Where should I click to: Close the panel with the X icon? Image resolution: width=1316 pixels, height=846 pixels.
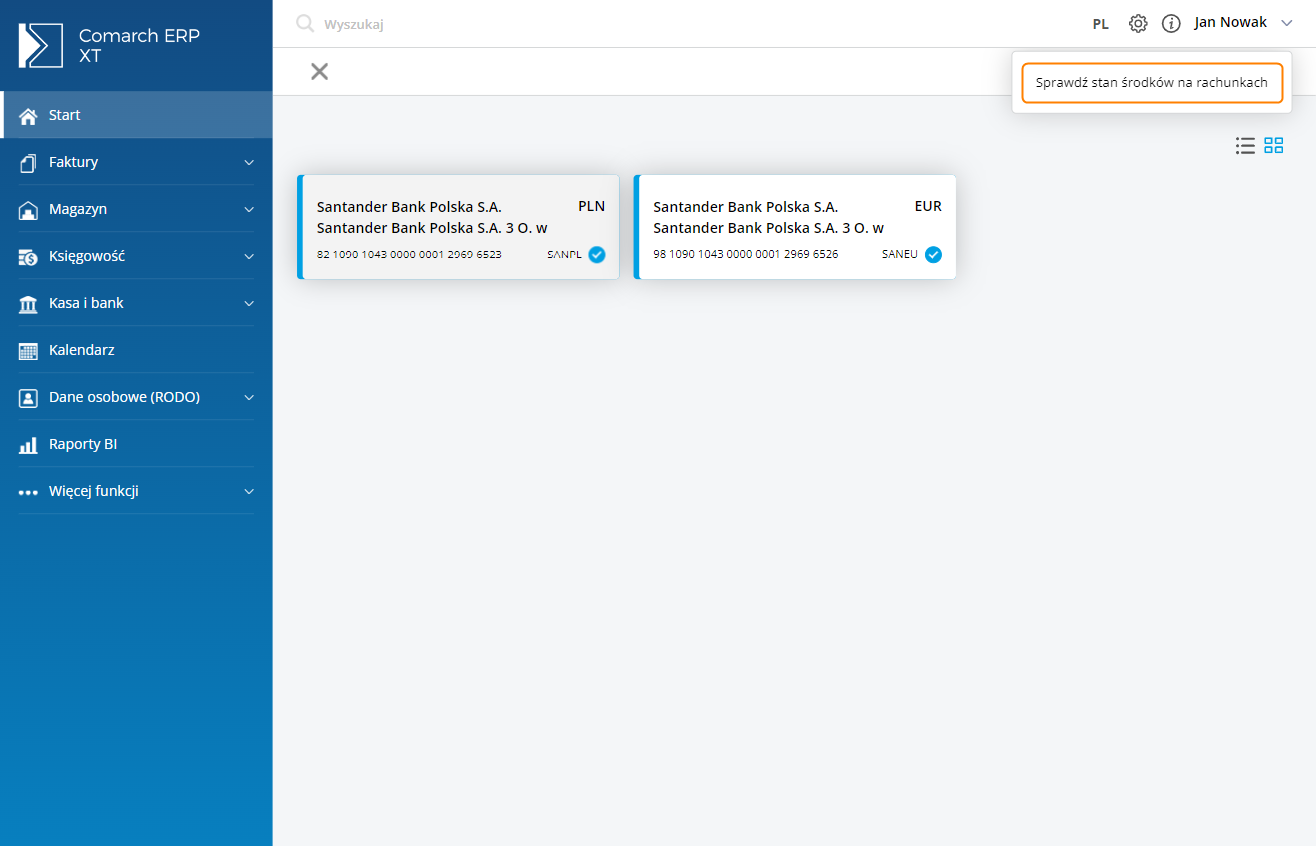[x=319, y=71]
